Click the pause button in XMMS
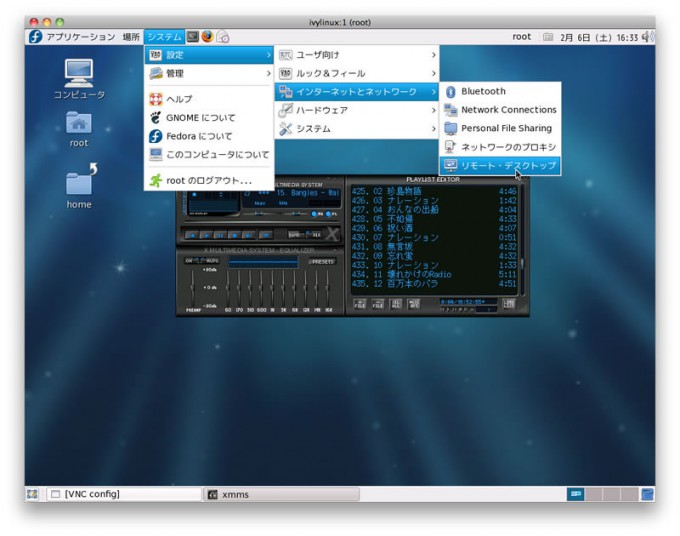 (220, 235)
